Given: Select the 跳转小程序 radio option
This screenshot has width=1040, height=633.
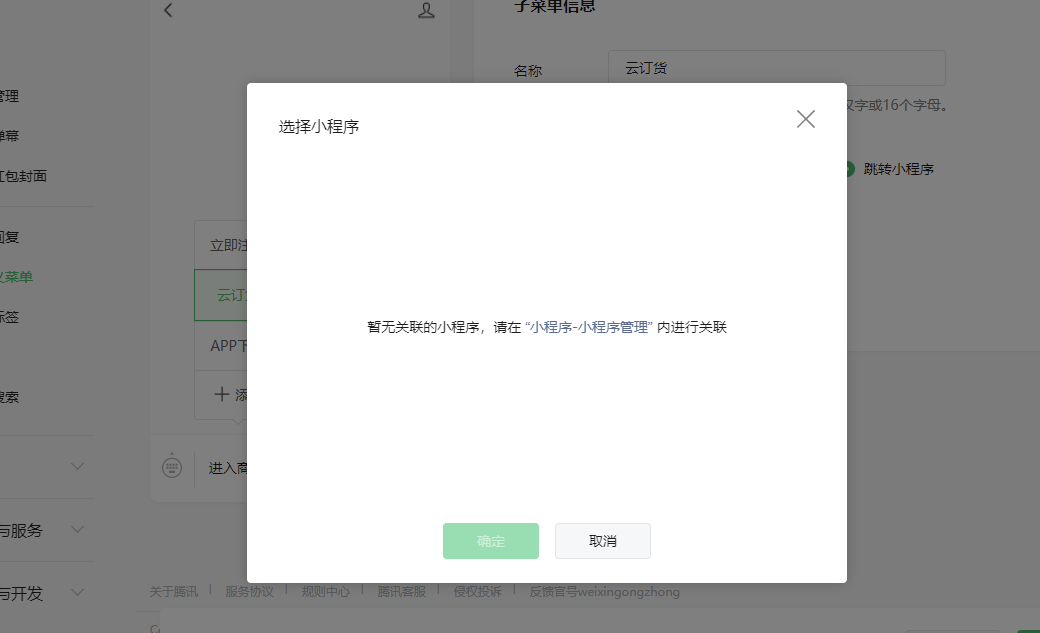Looking at the screenshot, I should (x=849, y=169).
